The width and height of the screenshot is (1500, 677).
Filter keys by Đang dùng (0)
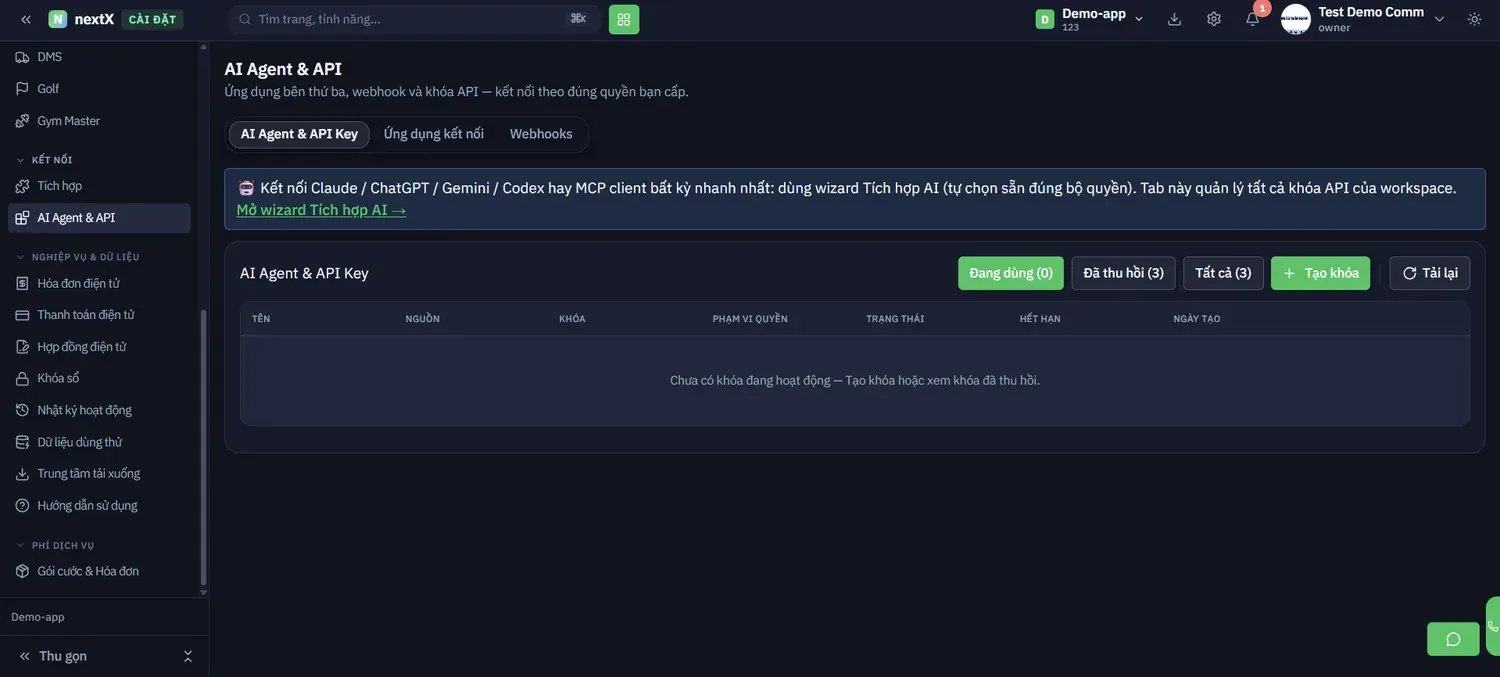[x=1011, y=273]
